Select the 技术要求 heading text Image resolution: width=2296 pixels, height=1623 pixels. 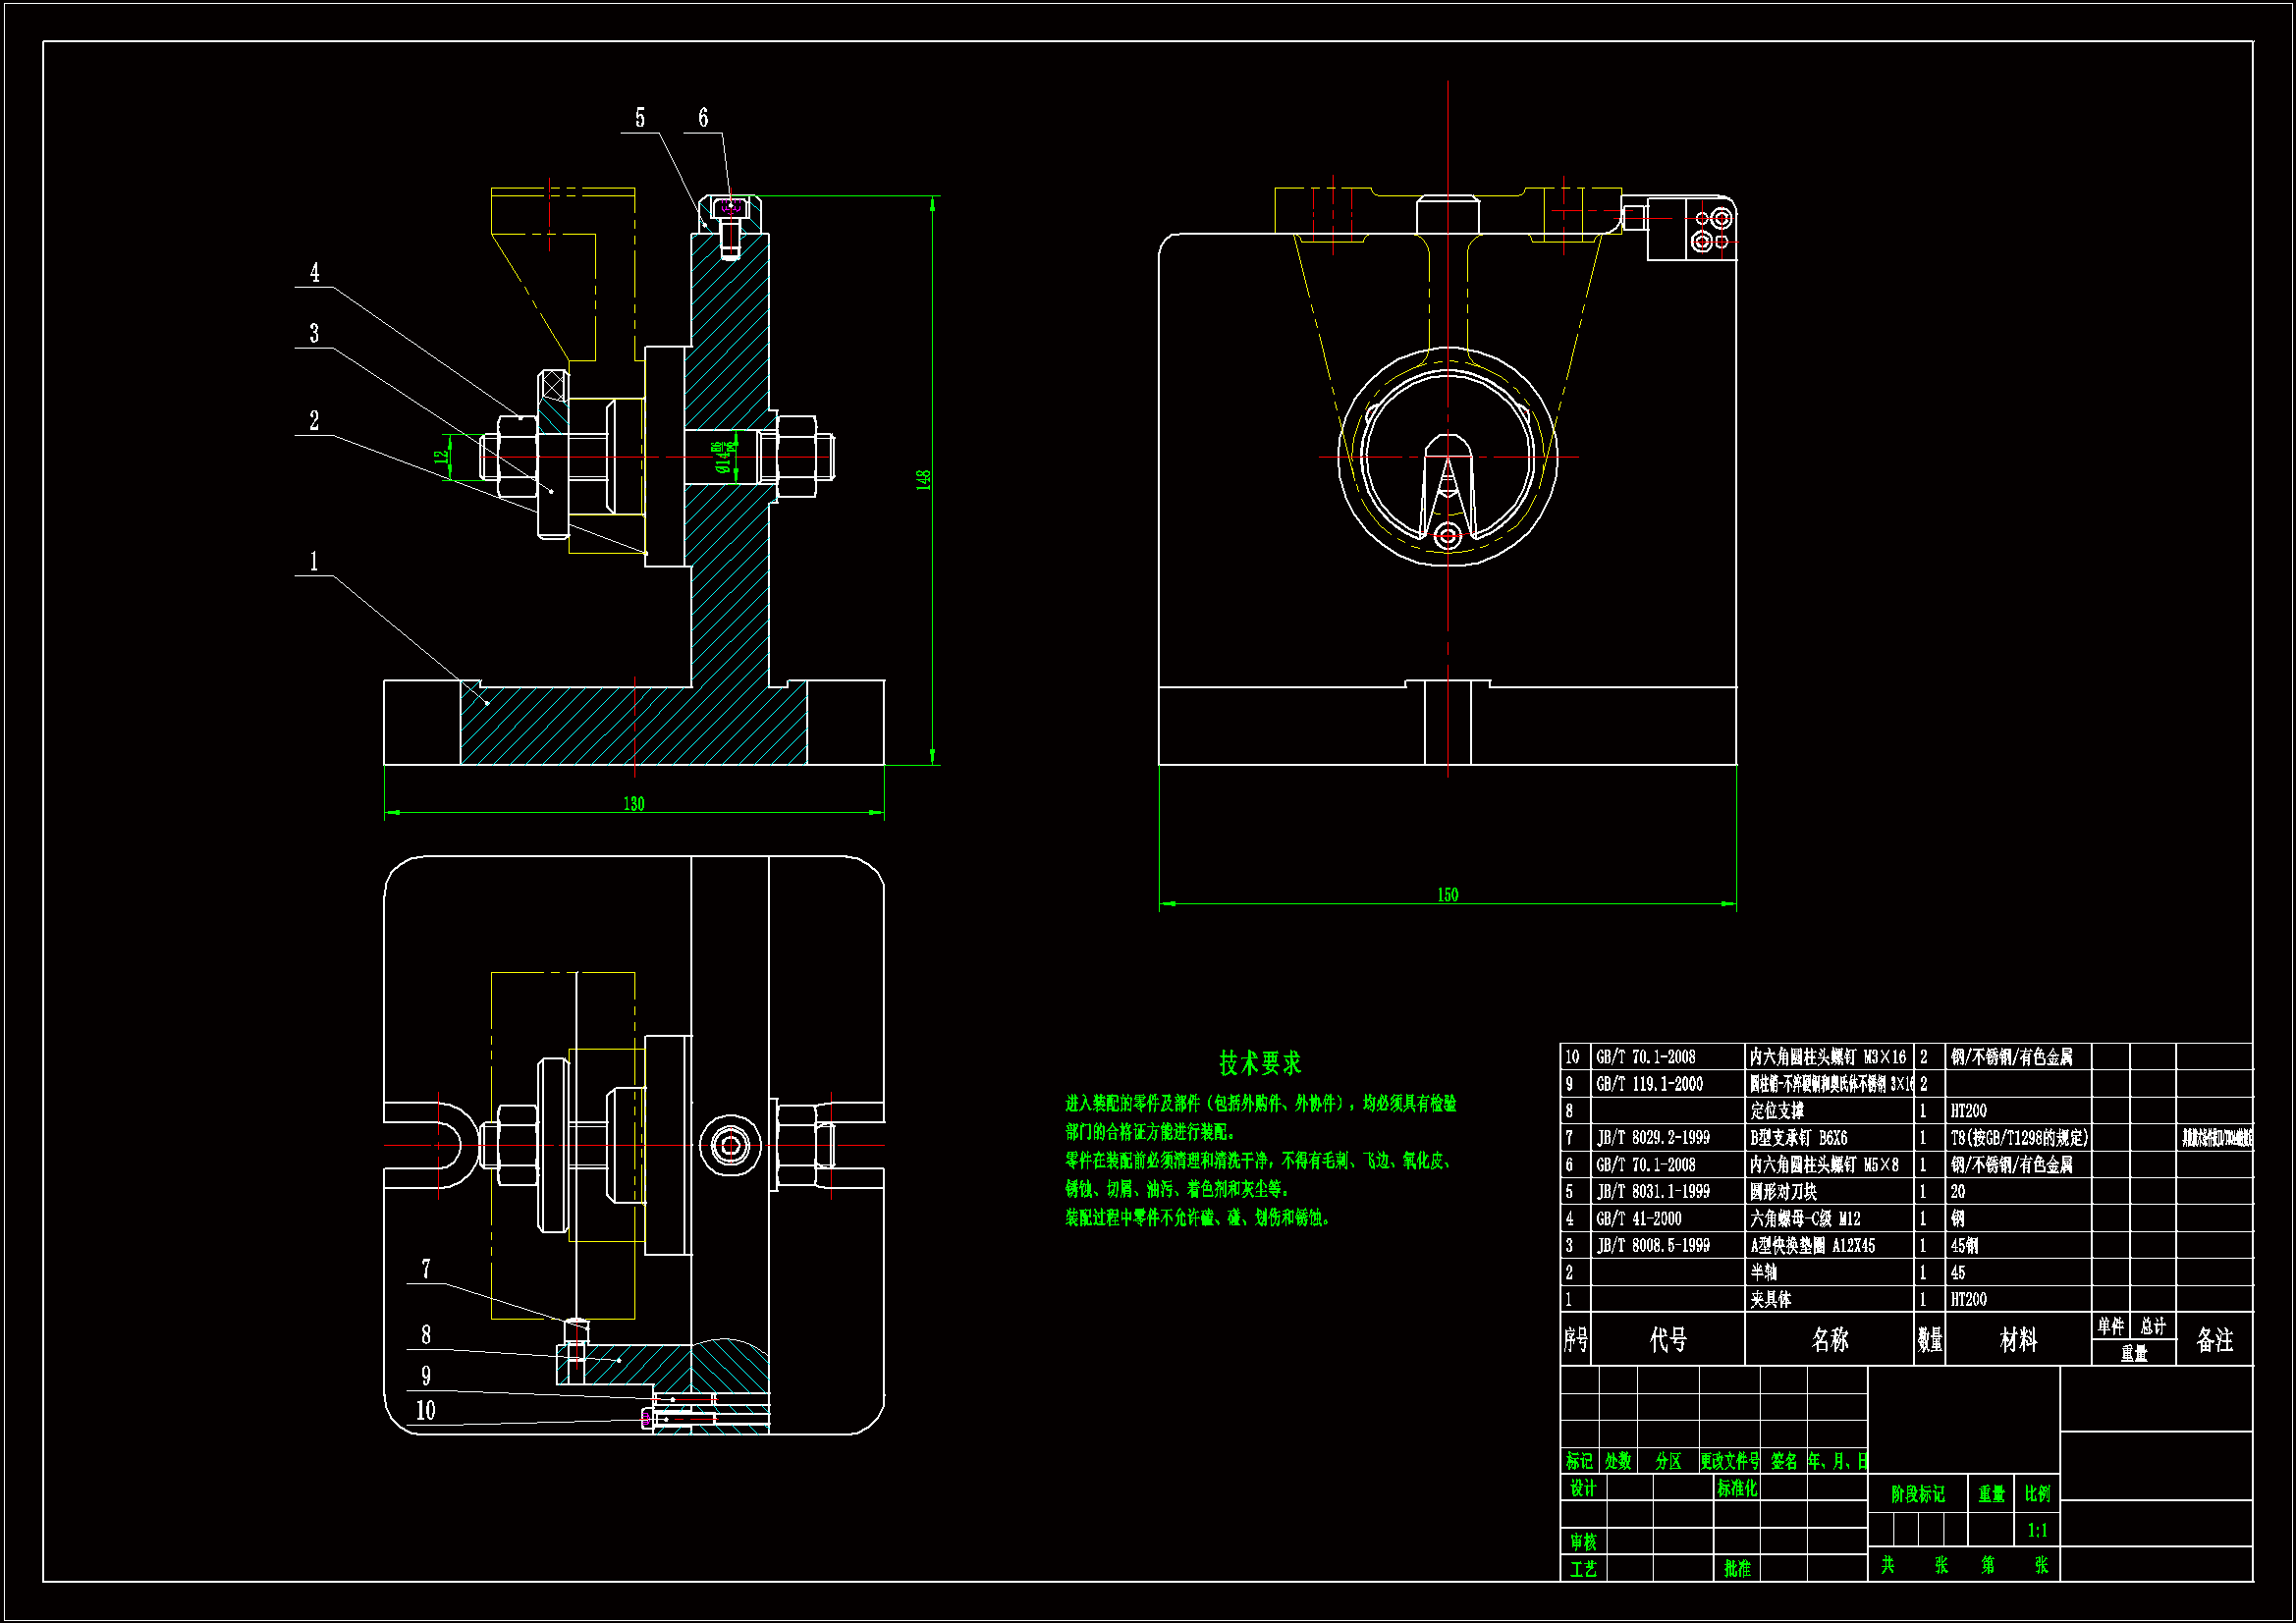[1260, 1063]
